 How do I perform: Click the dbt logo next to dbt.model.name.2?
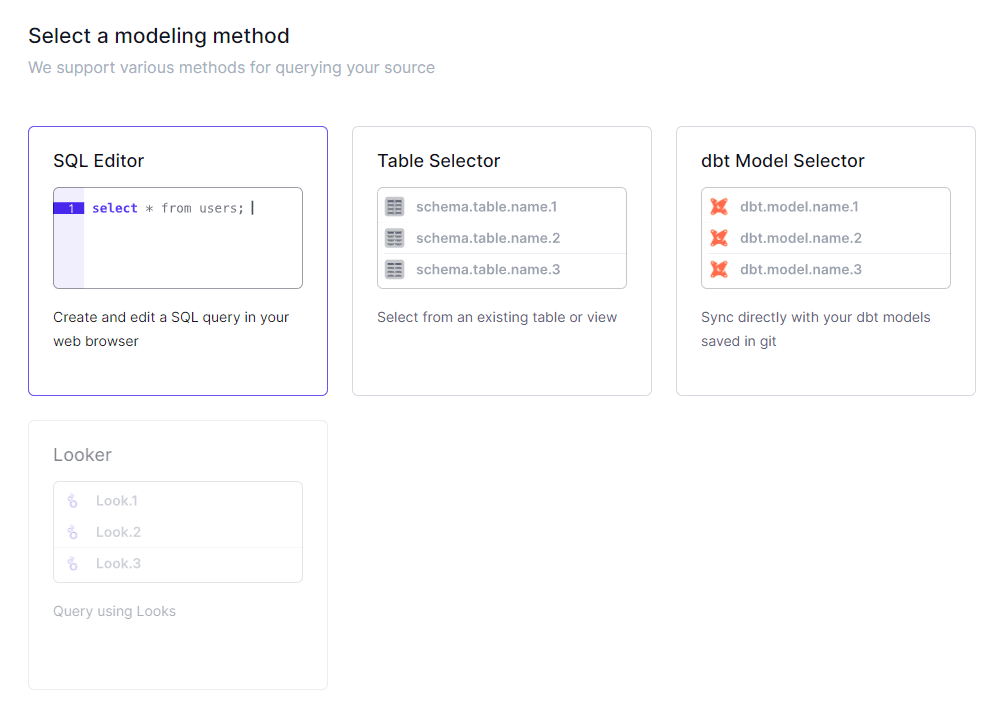719,238
